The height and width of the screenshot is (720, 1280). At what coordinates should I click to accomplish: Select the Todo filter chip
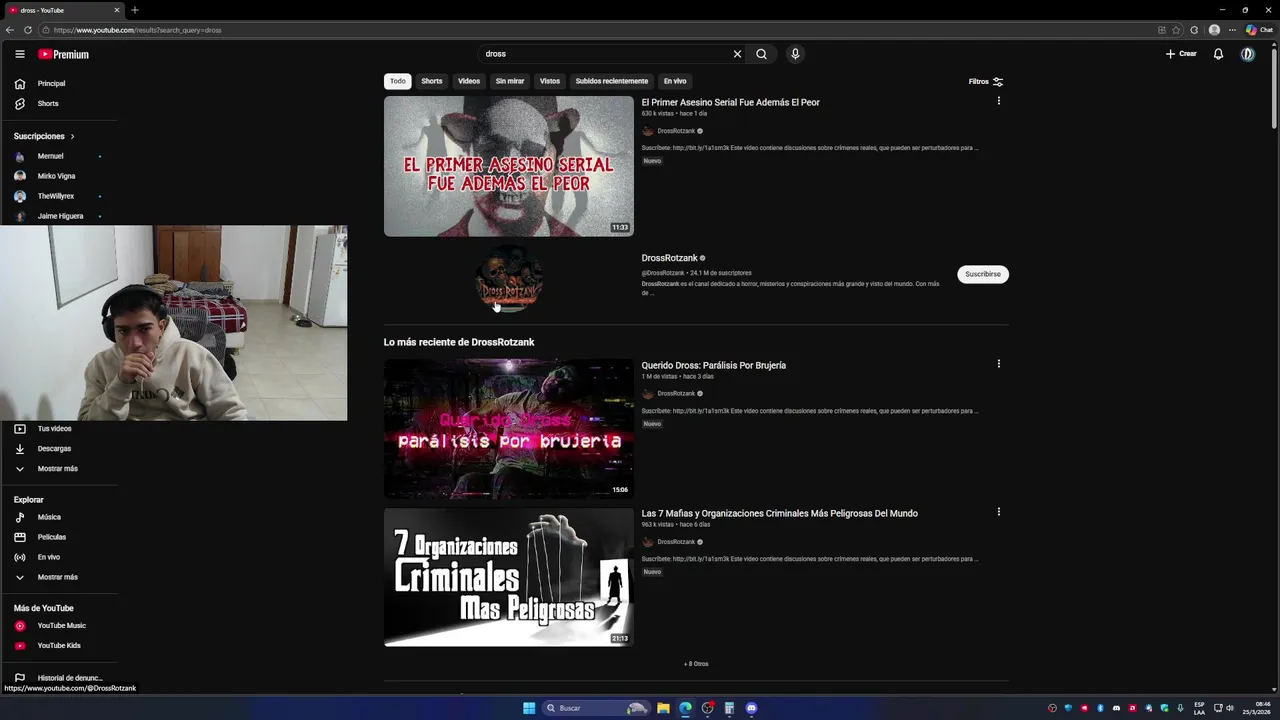click(x=398, y=81)
